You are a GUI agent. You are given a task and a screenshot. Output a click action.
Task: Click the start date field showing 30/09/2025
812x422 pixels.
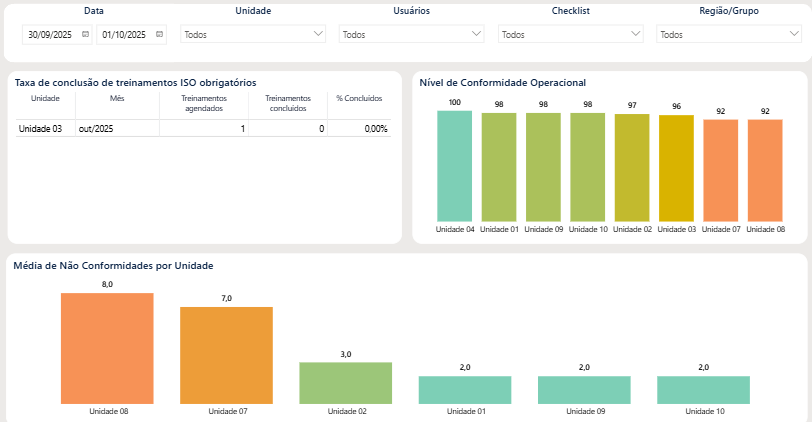tap(50, 34)
